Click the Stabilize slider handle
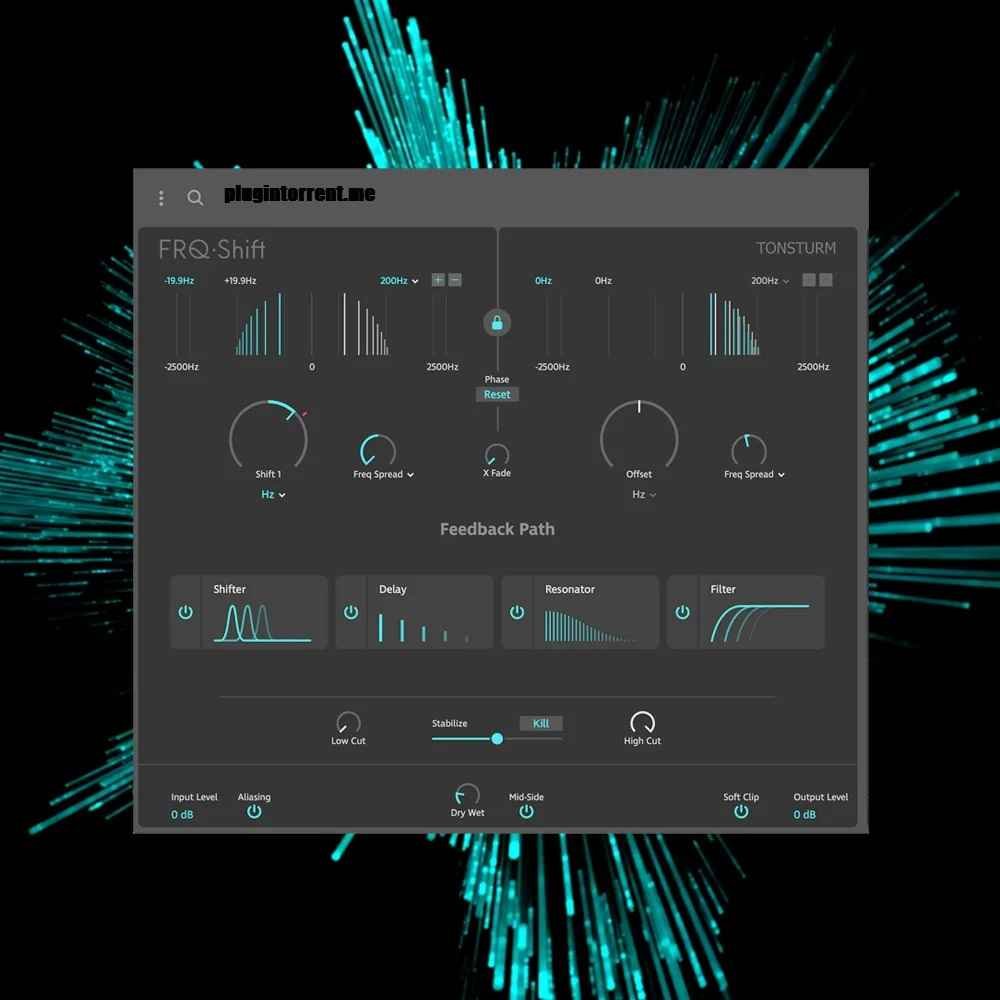1000x1000 pixels. click(x=497, y=739)
